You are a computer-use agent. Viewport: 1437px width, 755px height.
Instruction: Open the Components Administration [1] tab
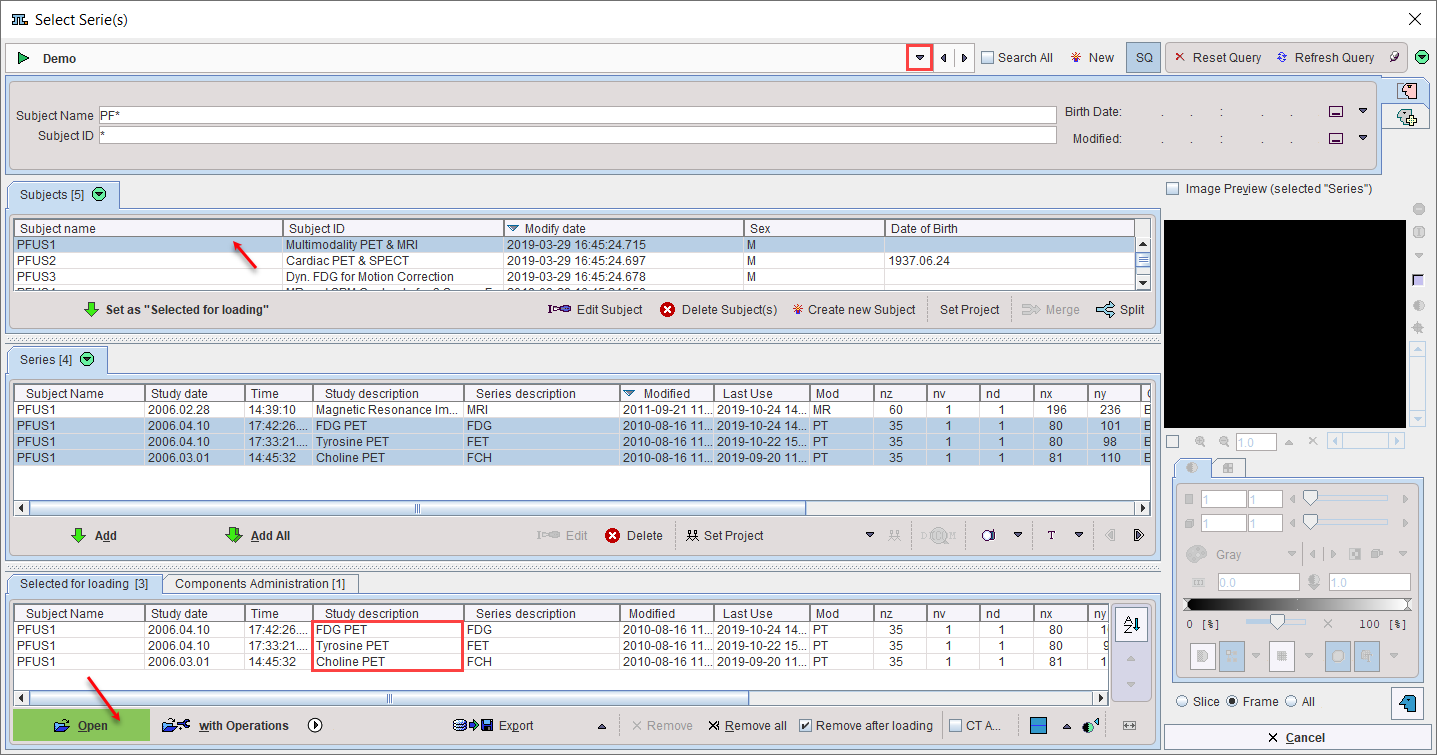point(260,583)
